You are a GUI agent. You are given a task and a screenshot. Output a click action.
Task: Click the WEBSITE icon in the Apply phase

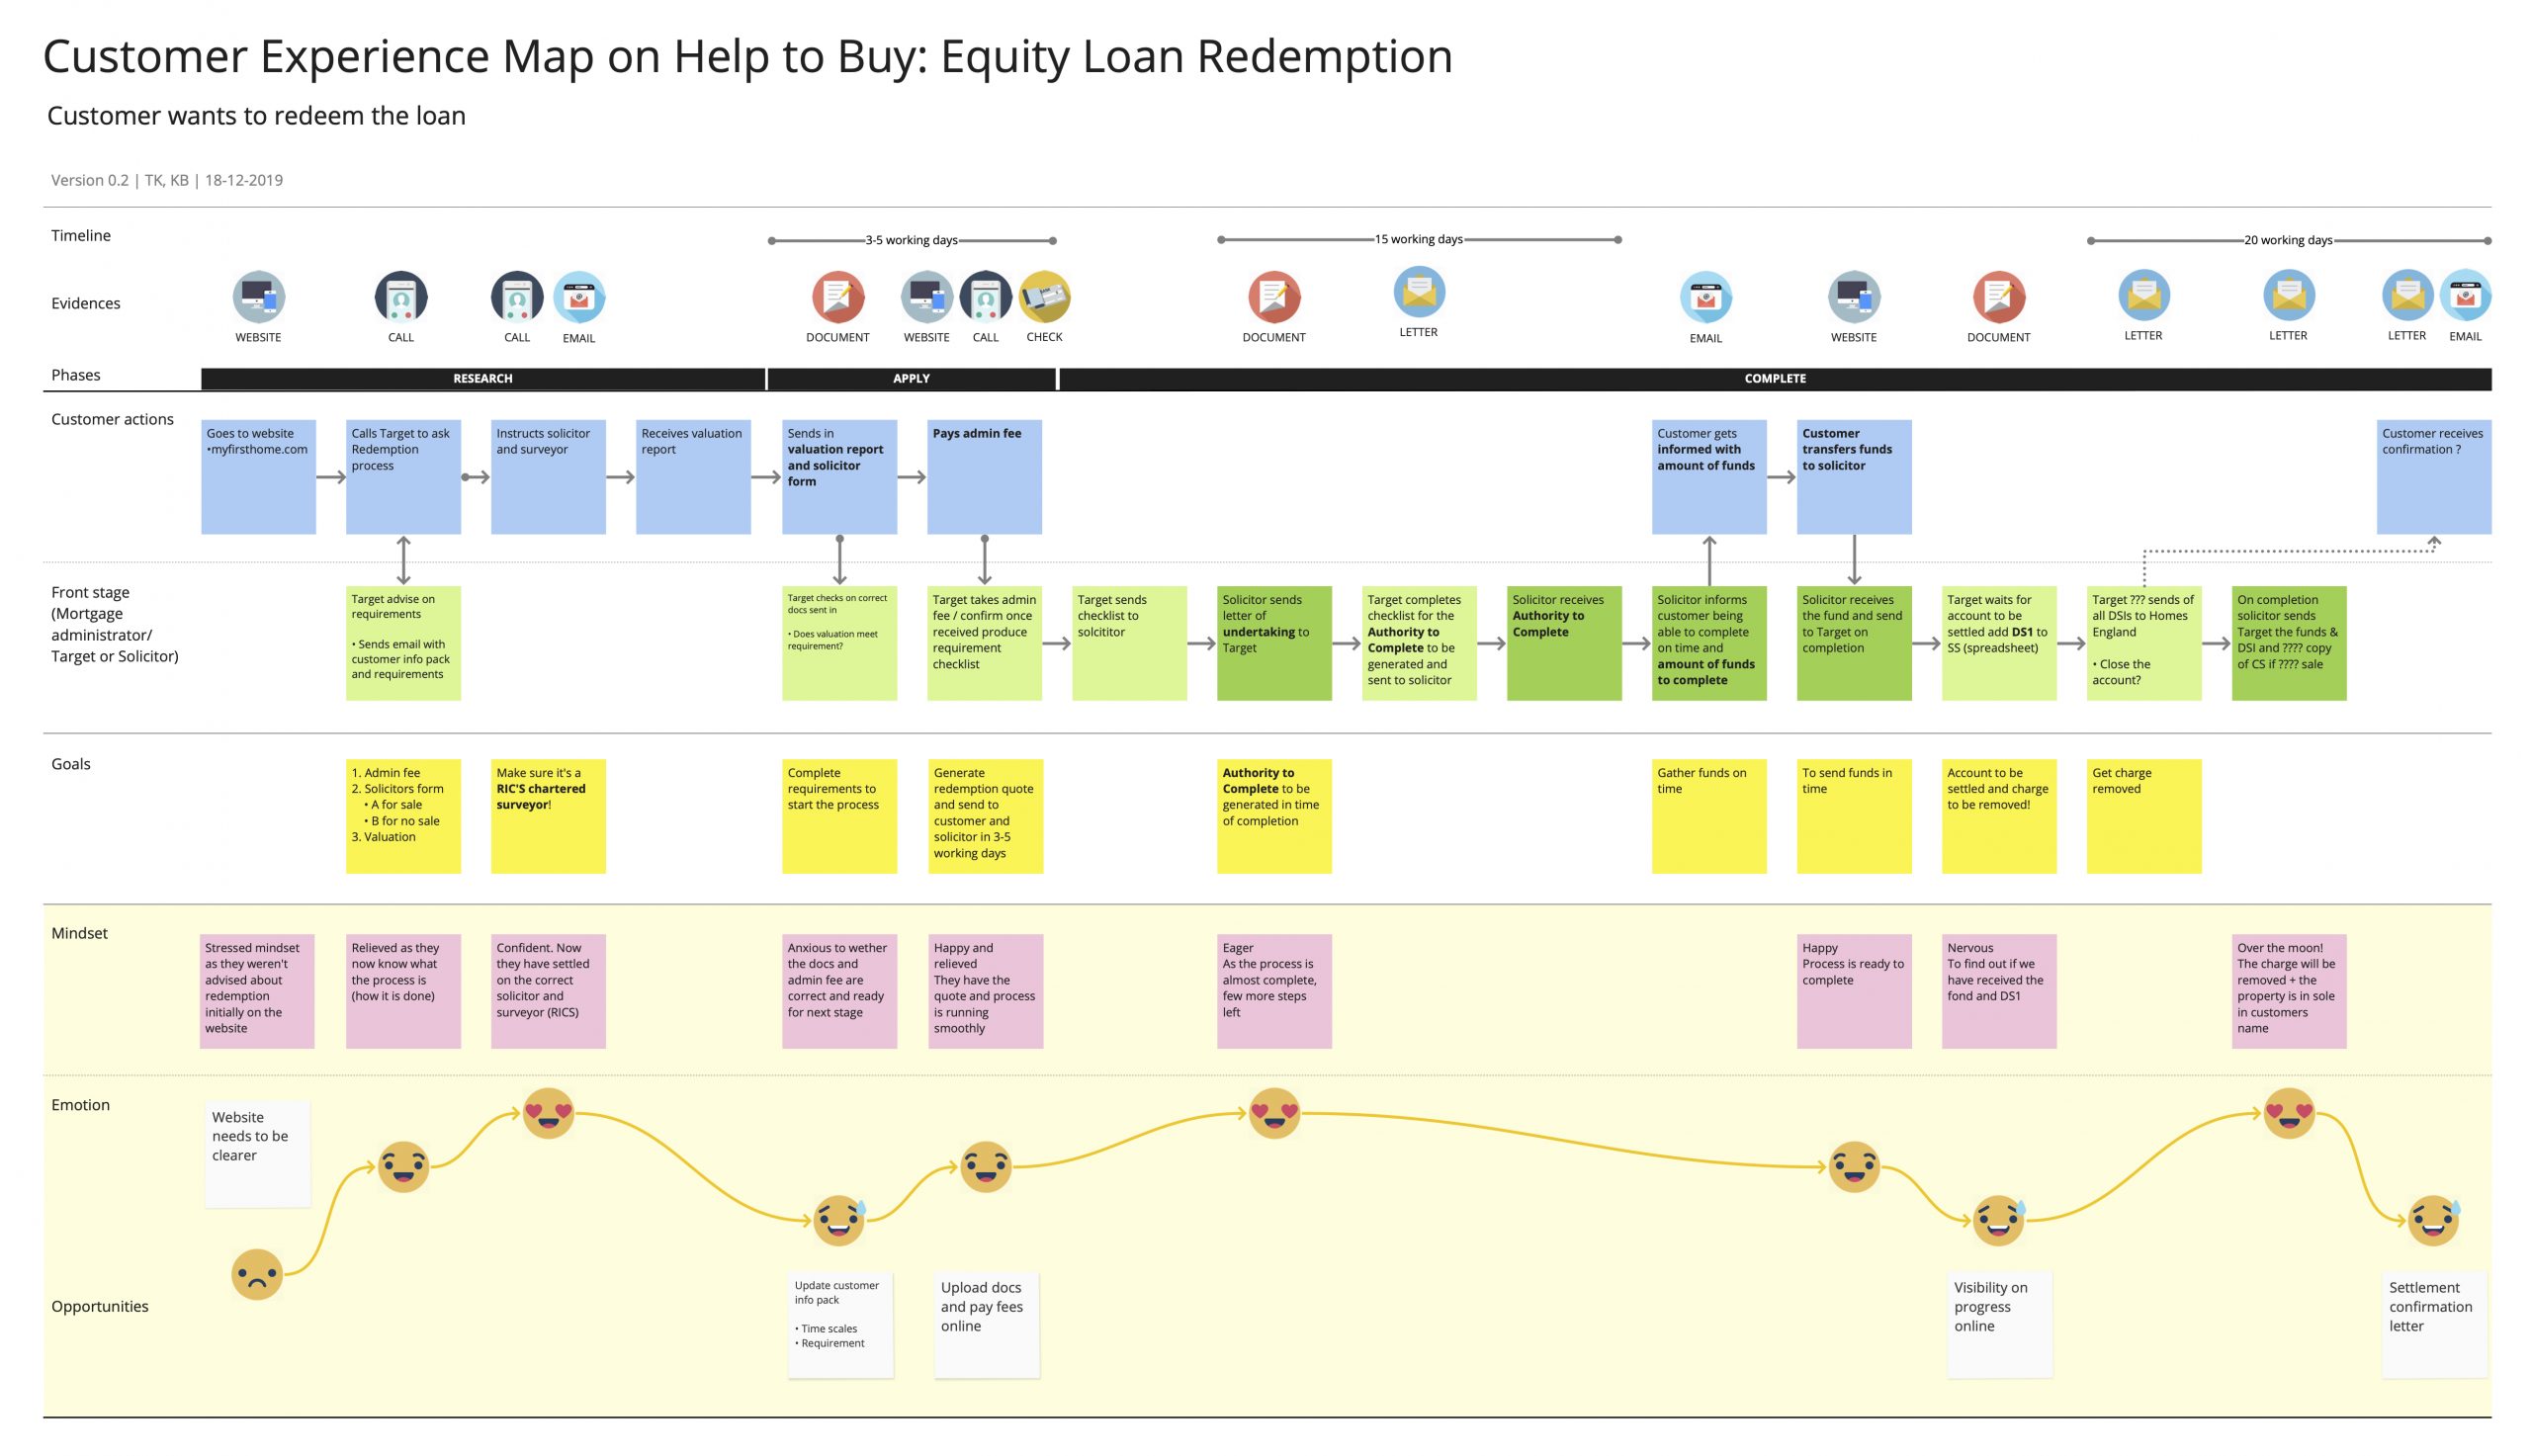click(927, 297)
